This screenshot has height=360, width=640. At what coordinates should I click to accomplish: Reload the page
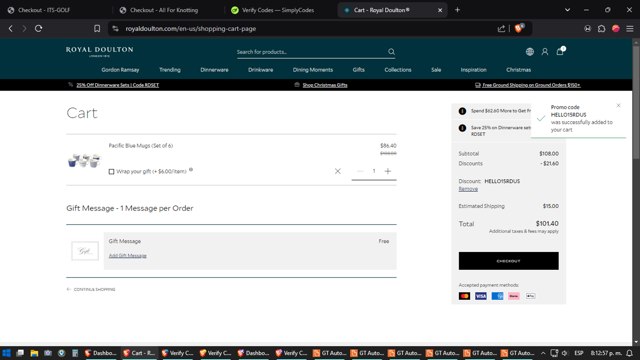click(x=38, y=29)
